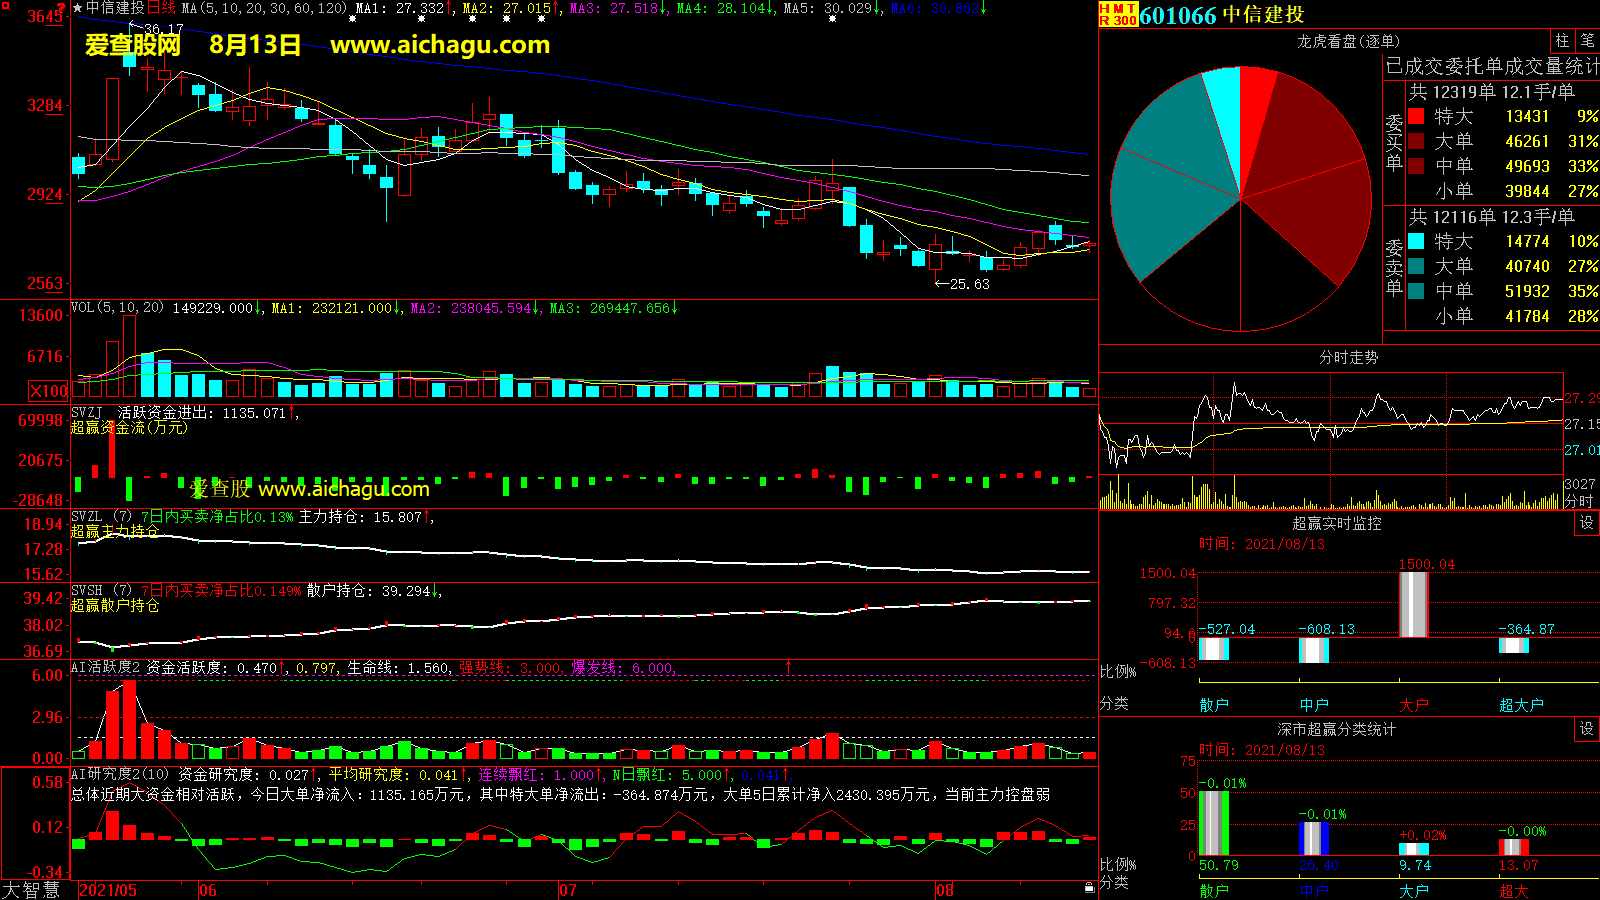Click the 大智慧 label at bottom-left
This screenshot has height=900, width=1600.
pos(31,890)
